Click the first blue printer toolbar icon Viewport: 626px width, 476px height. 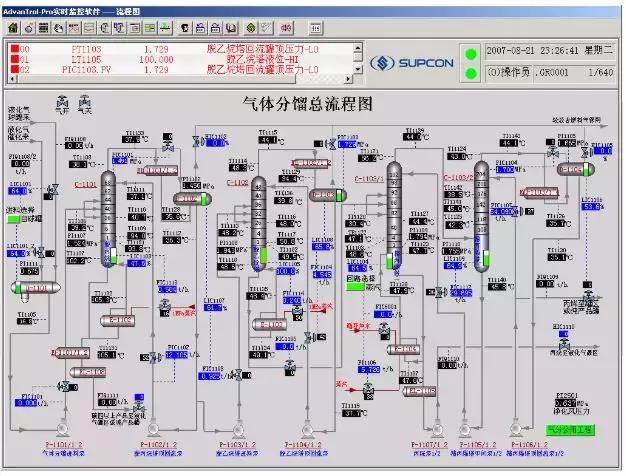(x=200, y=28)
